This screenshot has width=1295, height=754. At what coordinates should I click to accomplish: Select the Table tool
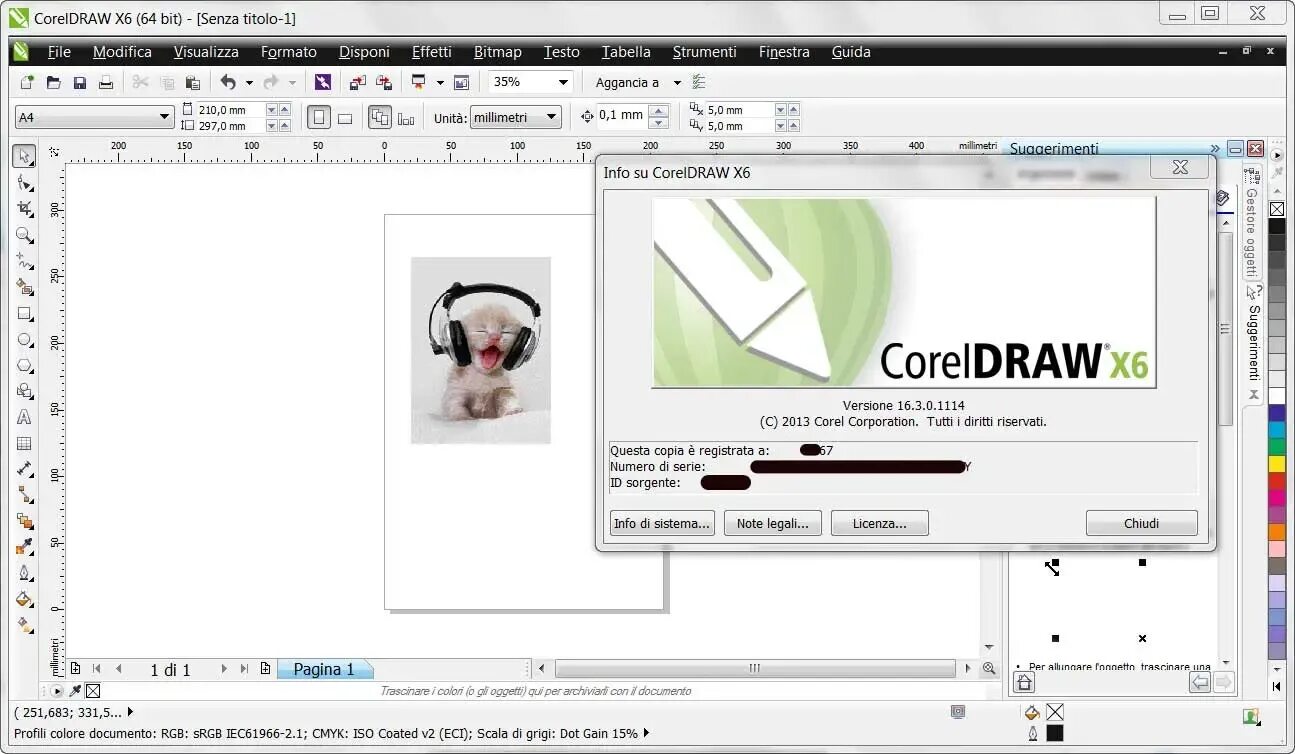click(25, 443)
